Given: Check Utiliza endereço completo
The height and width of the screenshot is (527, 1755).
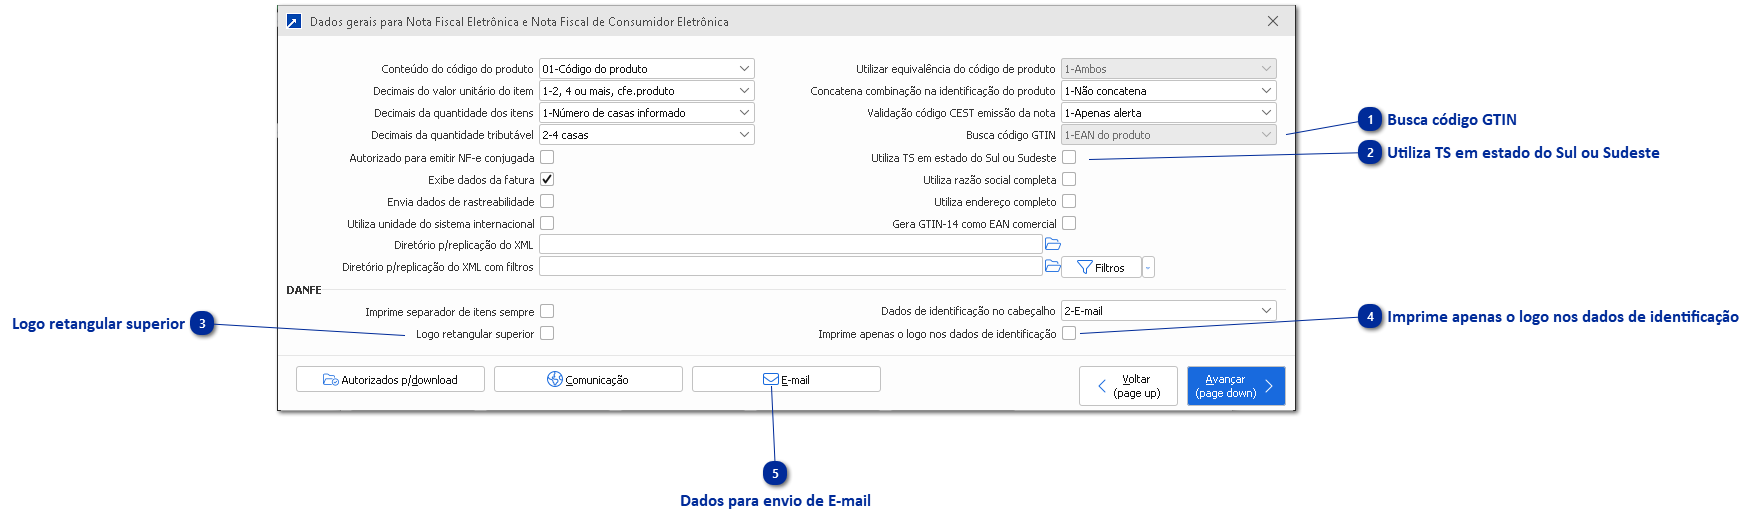Looking at the screenshot, I should coord(1069,201).
